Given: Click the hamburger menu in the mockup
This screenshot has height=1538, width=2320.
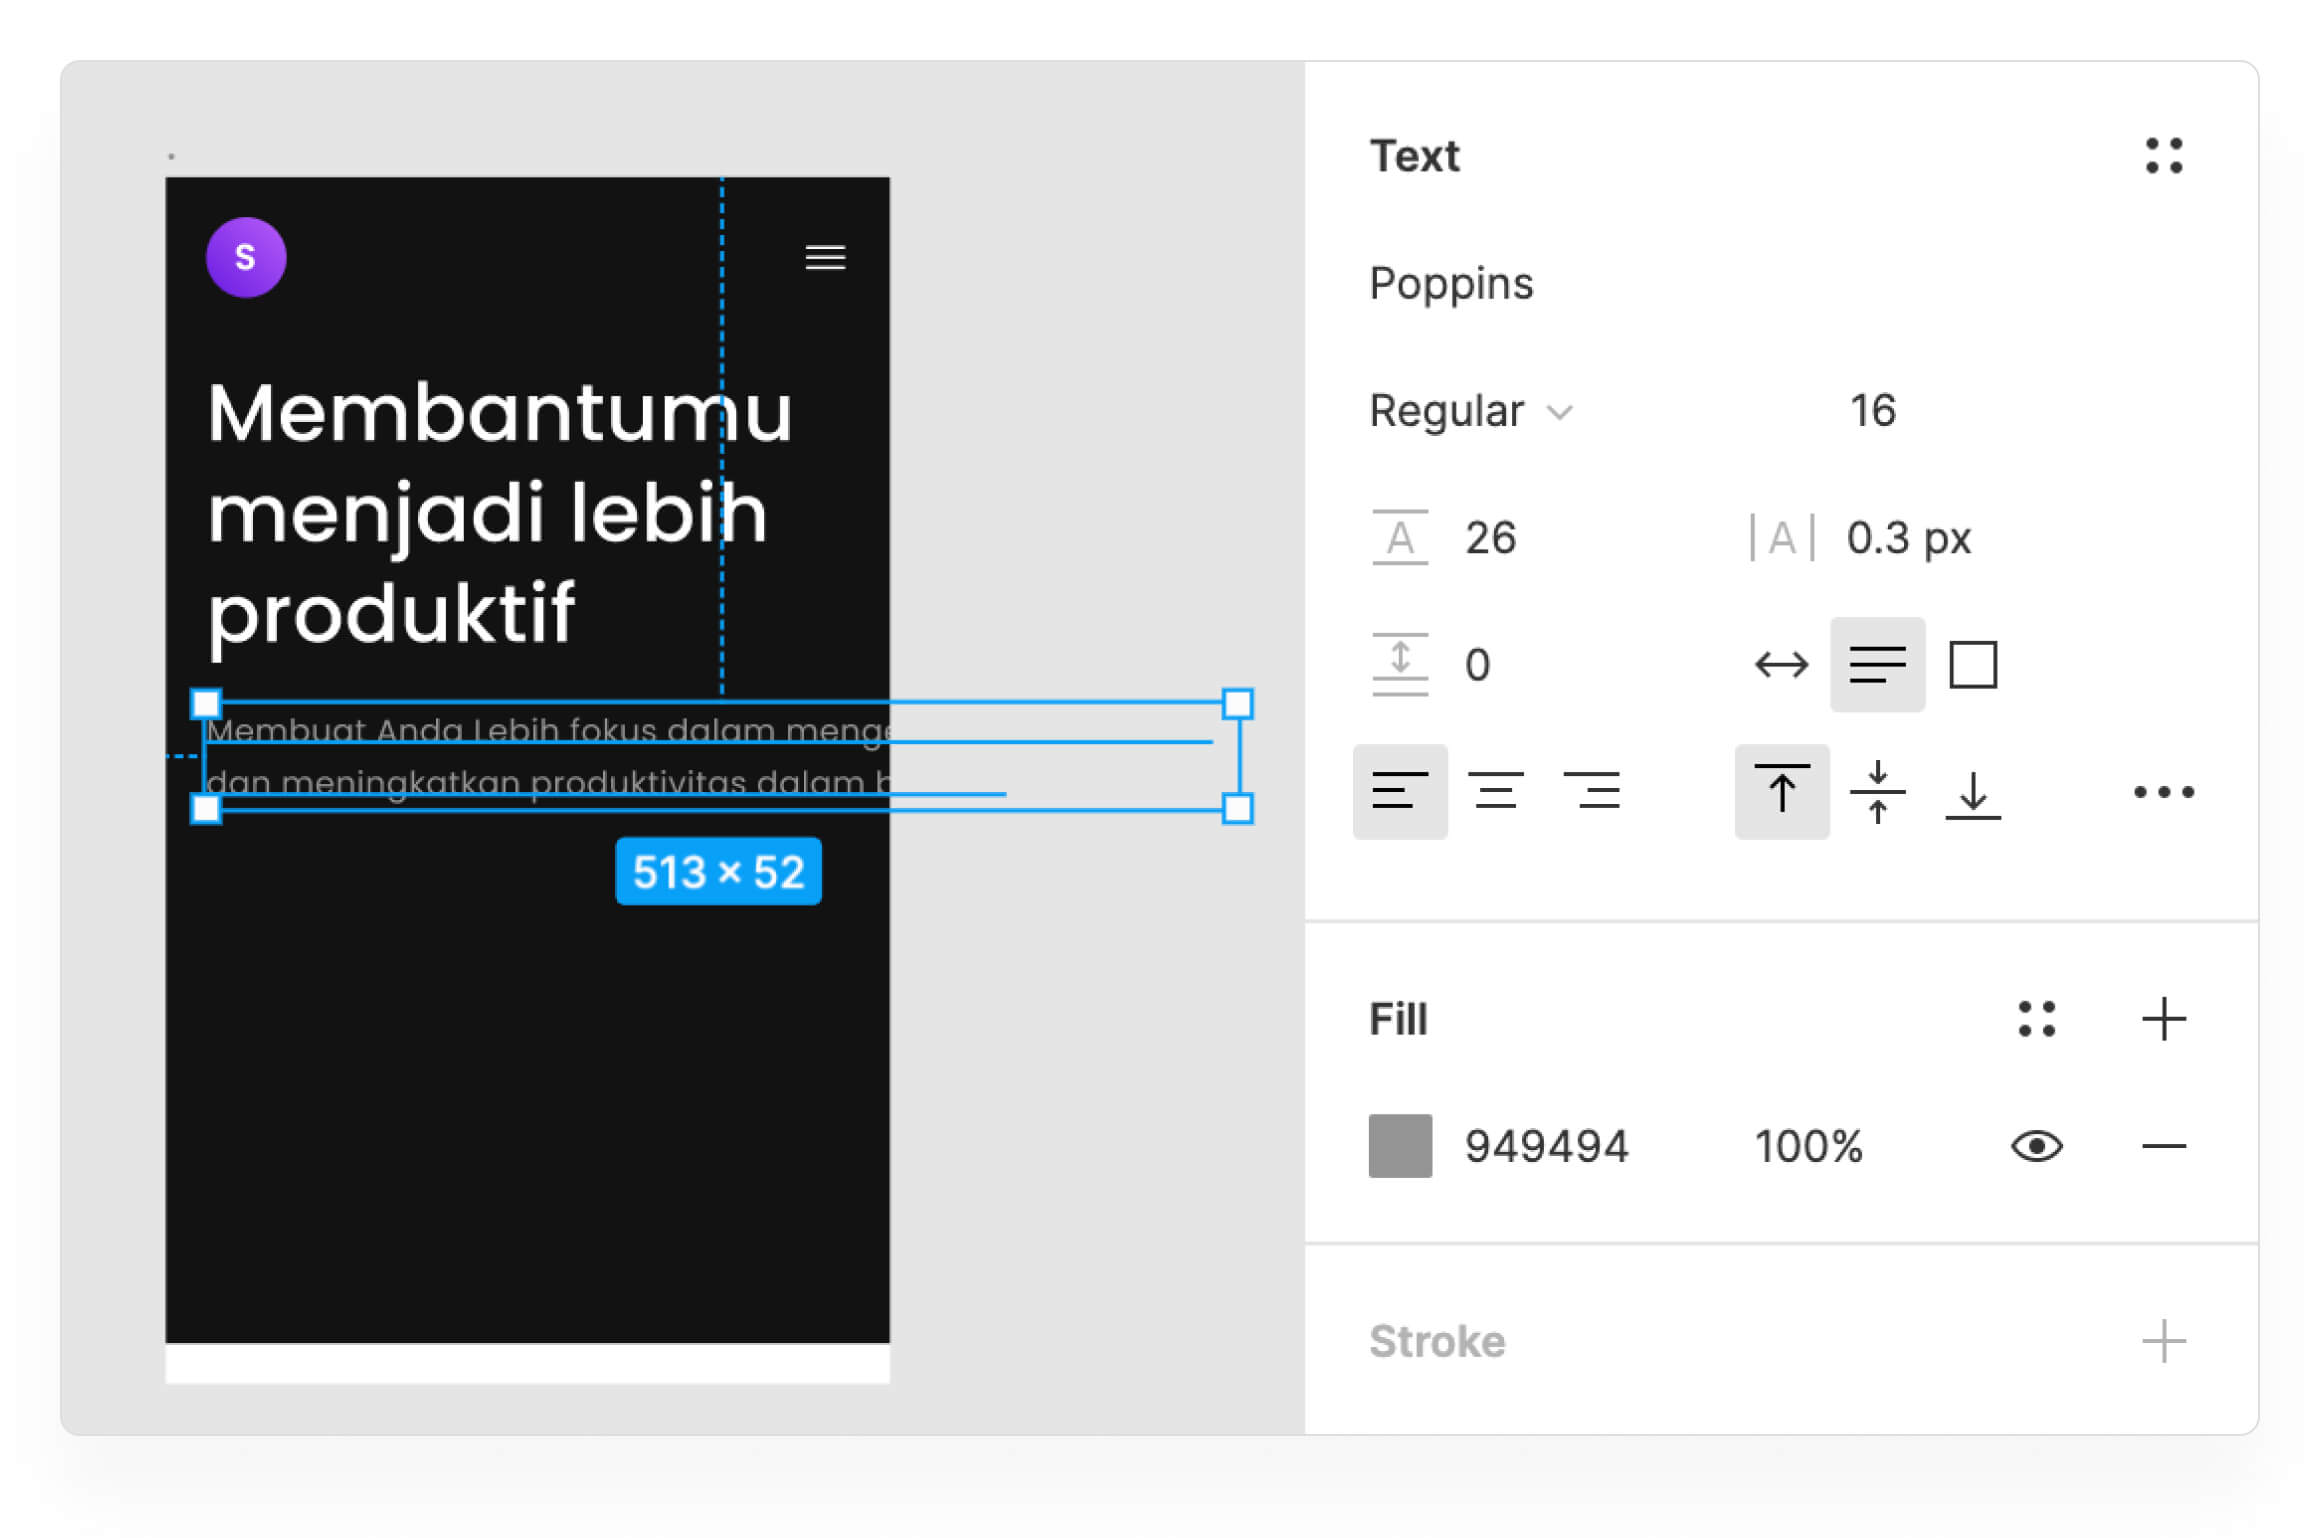Looking at the screenshot, I should point(825,258).
